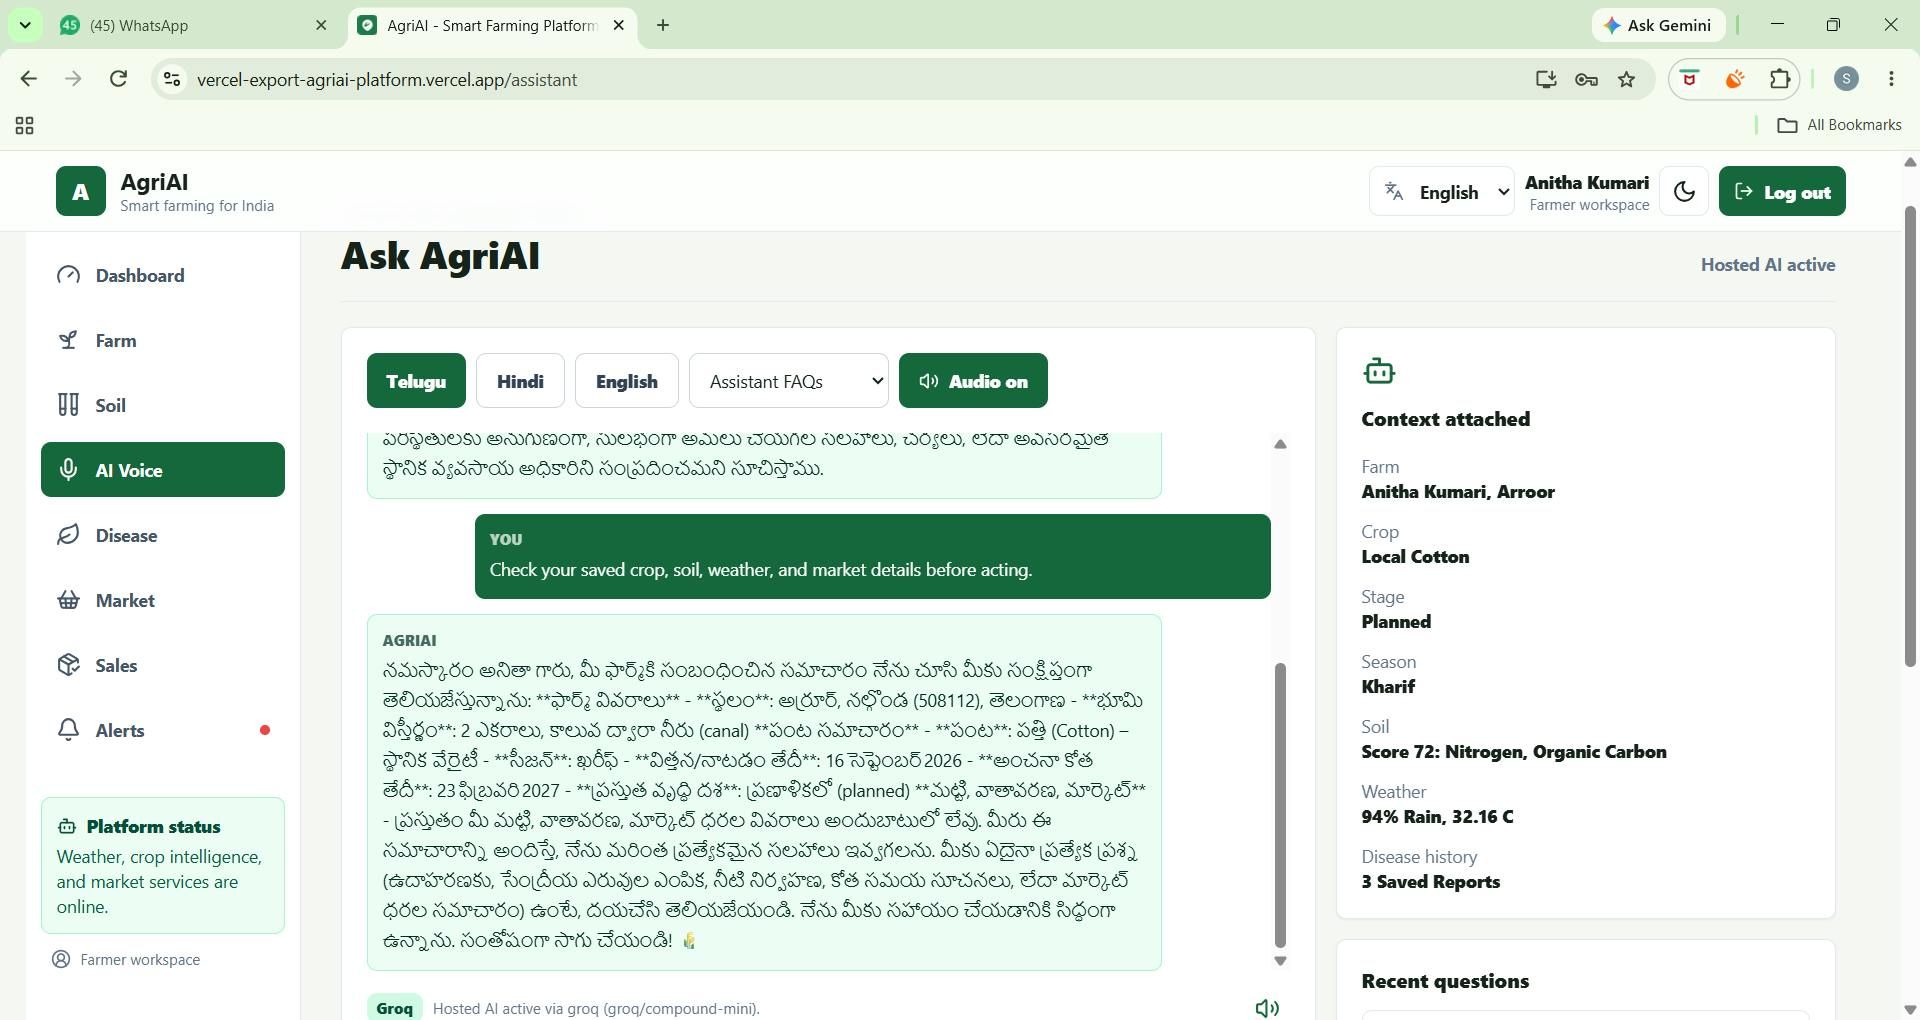
Task: Click the page vertical scrollbar
Action: pos(1910,437)
